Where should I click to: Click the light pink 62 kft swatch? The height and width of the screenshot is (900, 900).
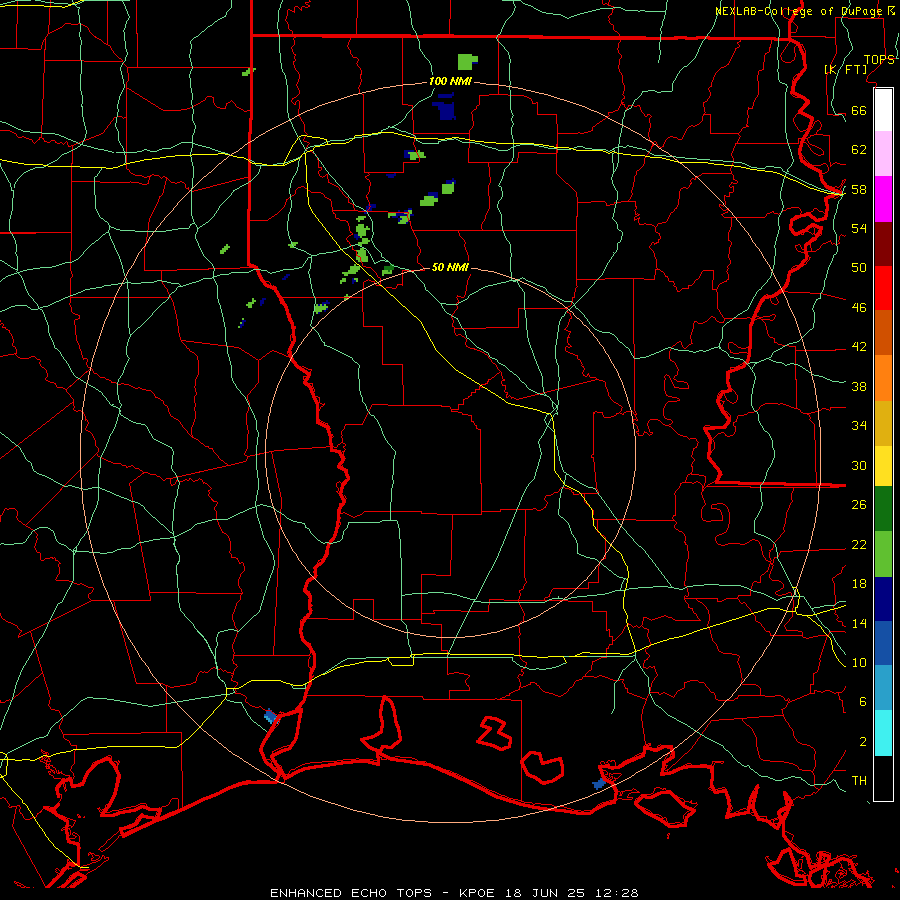pyautogui.click(x=883, y=154)
